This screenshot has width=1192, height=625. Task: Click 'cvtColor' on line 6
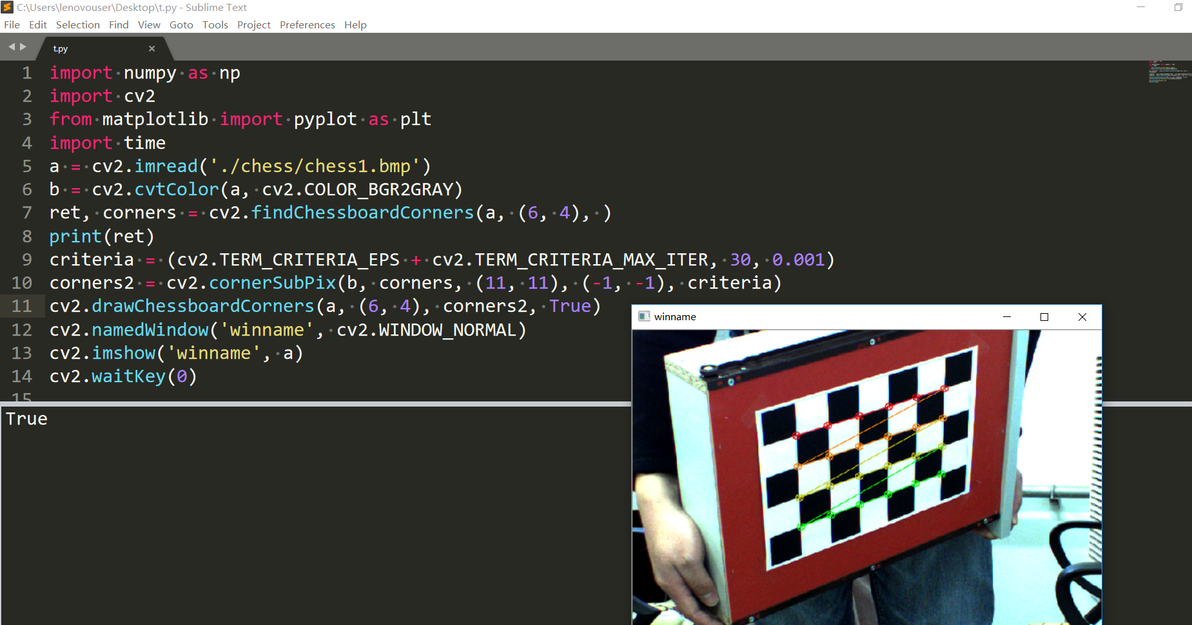(x=176, y=189)
